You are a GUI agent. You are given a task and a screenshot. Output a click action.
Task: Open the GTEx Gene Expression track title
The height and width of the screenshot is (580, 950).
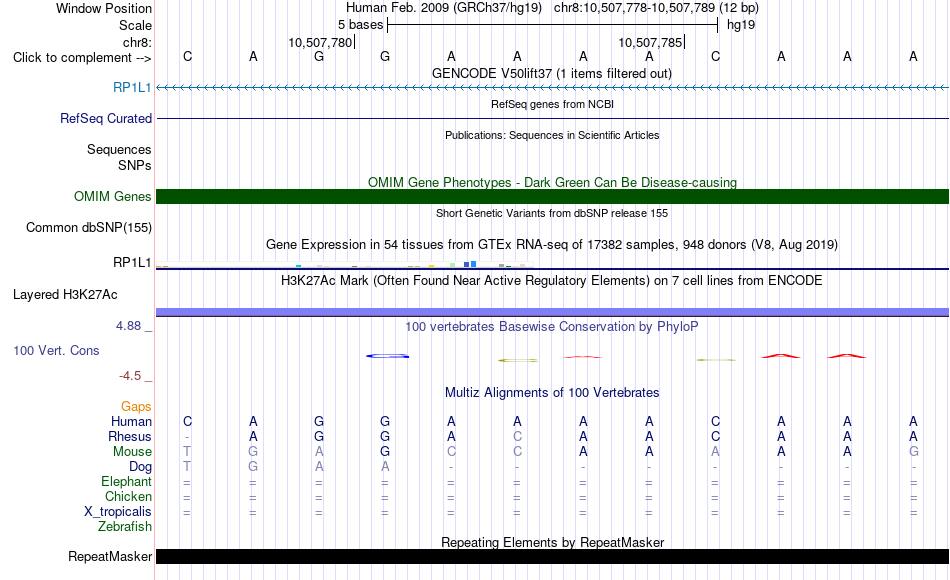(552, 245)
